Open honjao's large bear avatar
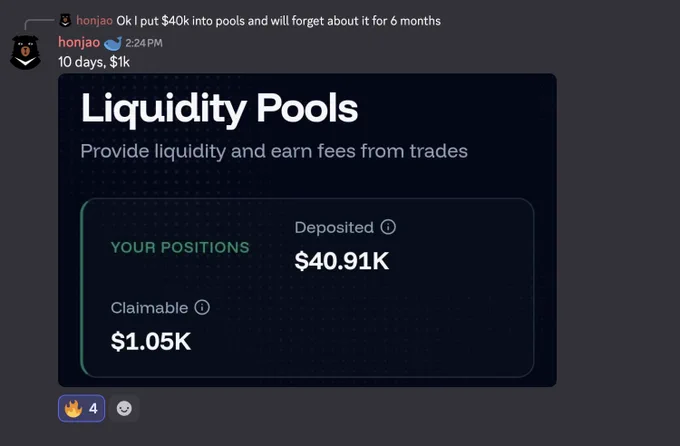Screen dimensions: 680x446 point(25,52)
